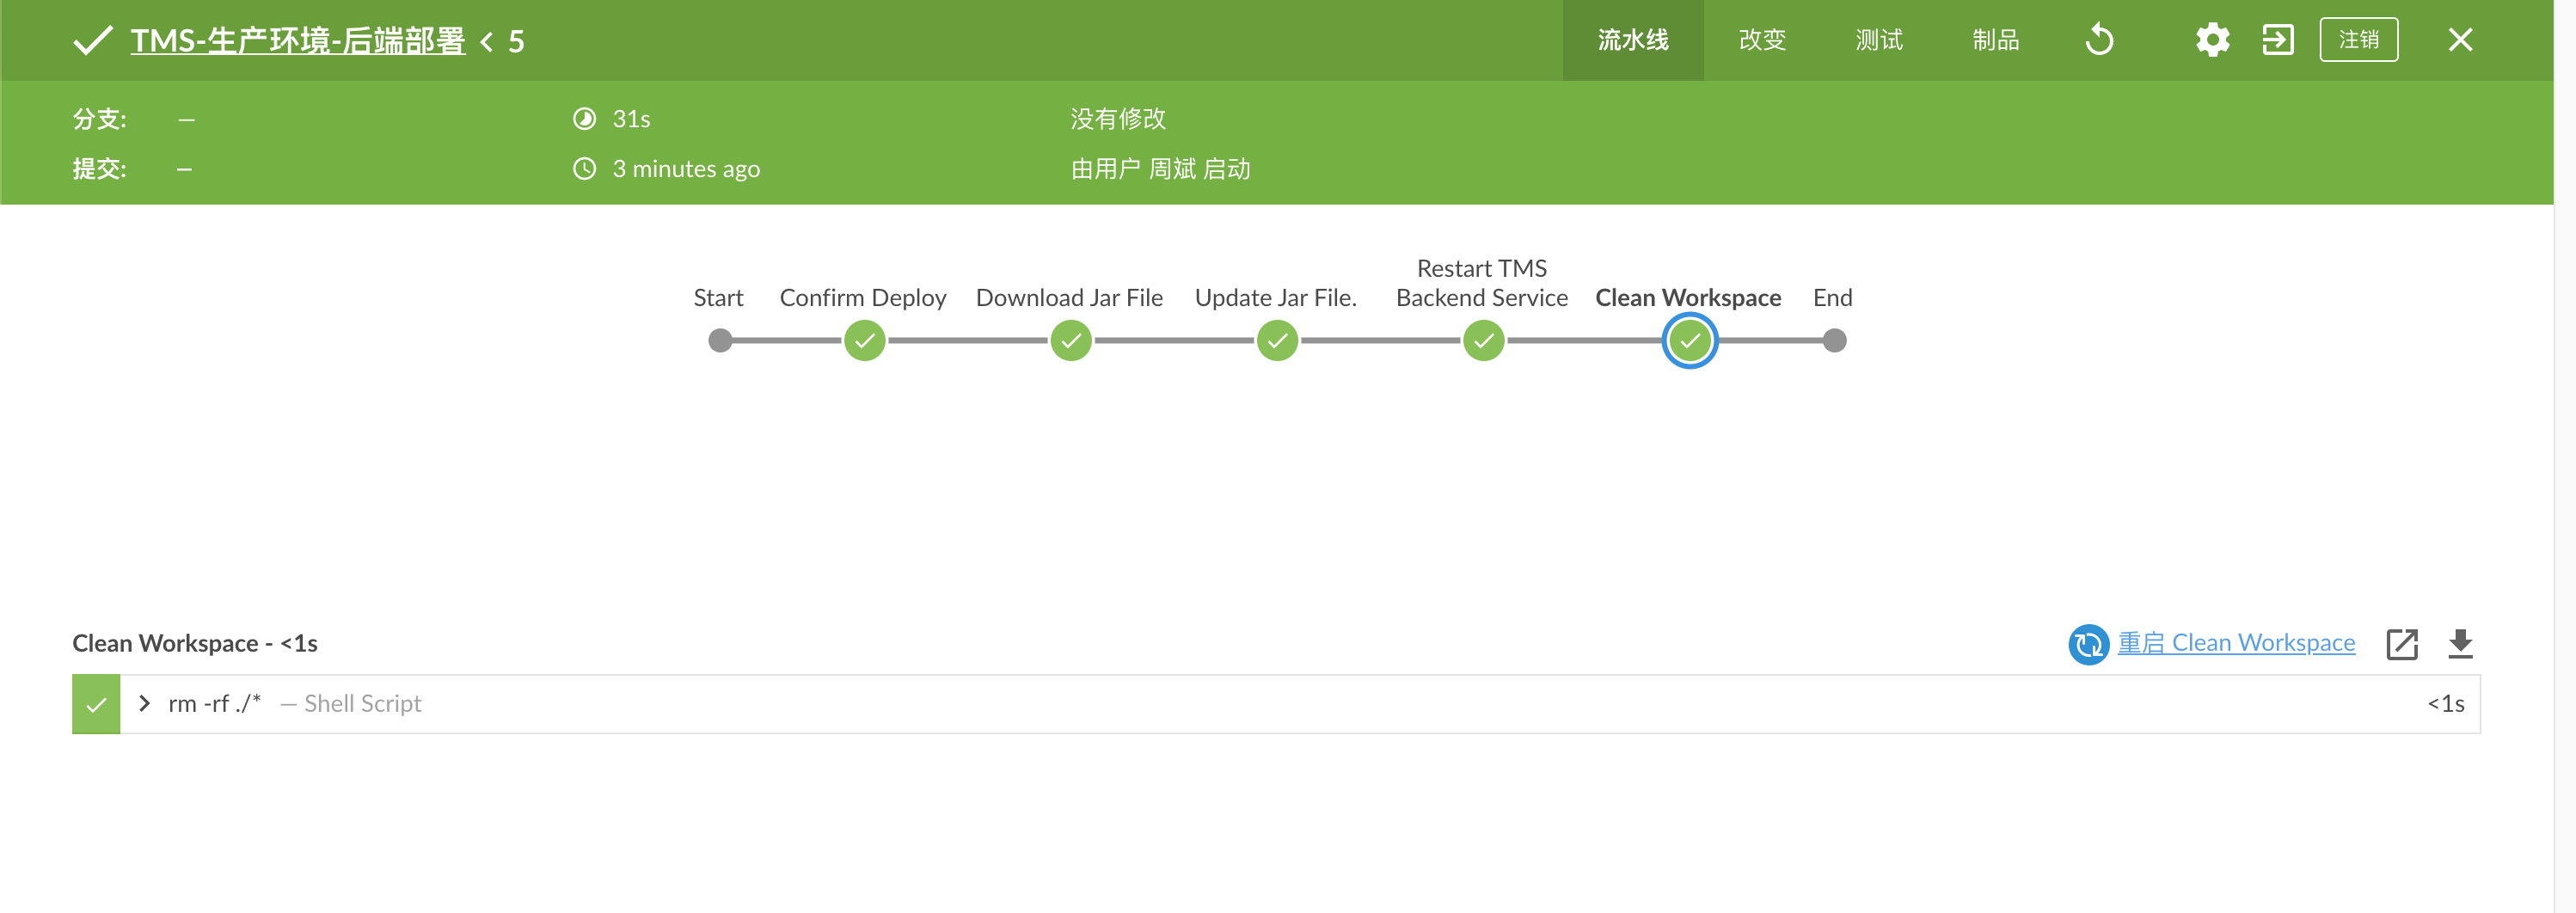This screenshot has width=2576, height=913.
Task: Click the '没有修改' text
Action: click(1118, 119)
